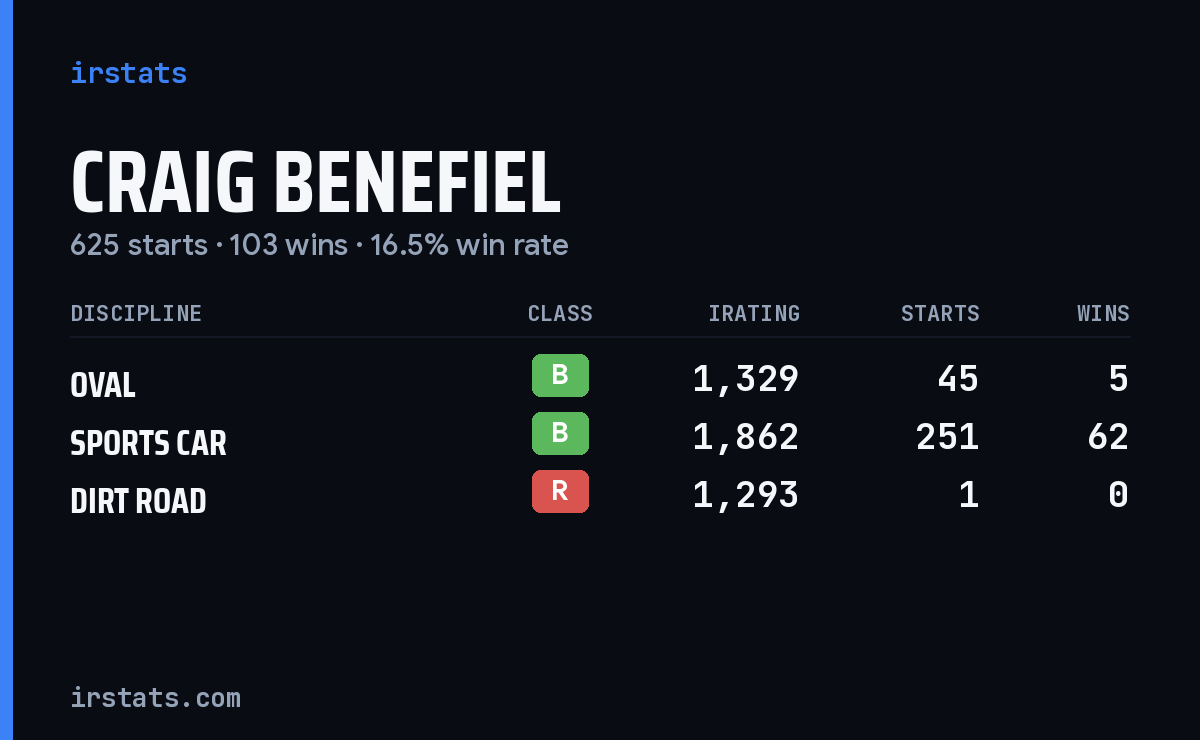Click the Sports Car iRating value 1,862
This screenshot has width=1200, height=740.
pyautogui.click(x=745, y=437)
